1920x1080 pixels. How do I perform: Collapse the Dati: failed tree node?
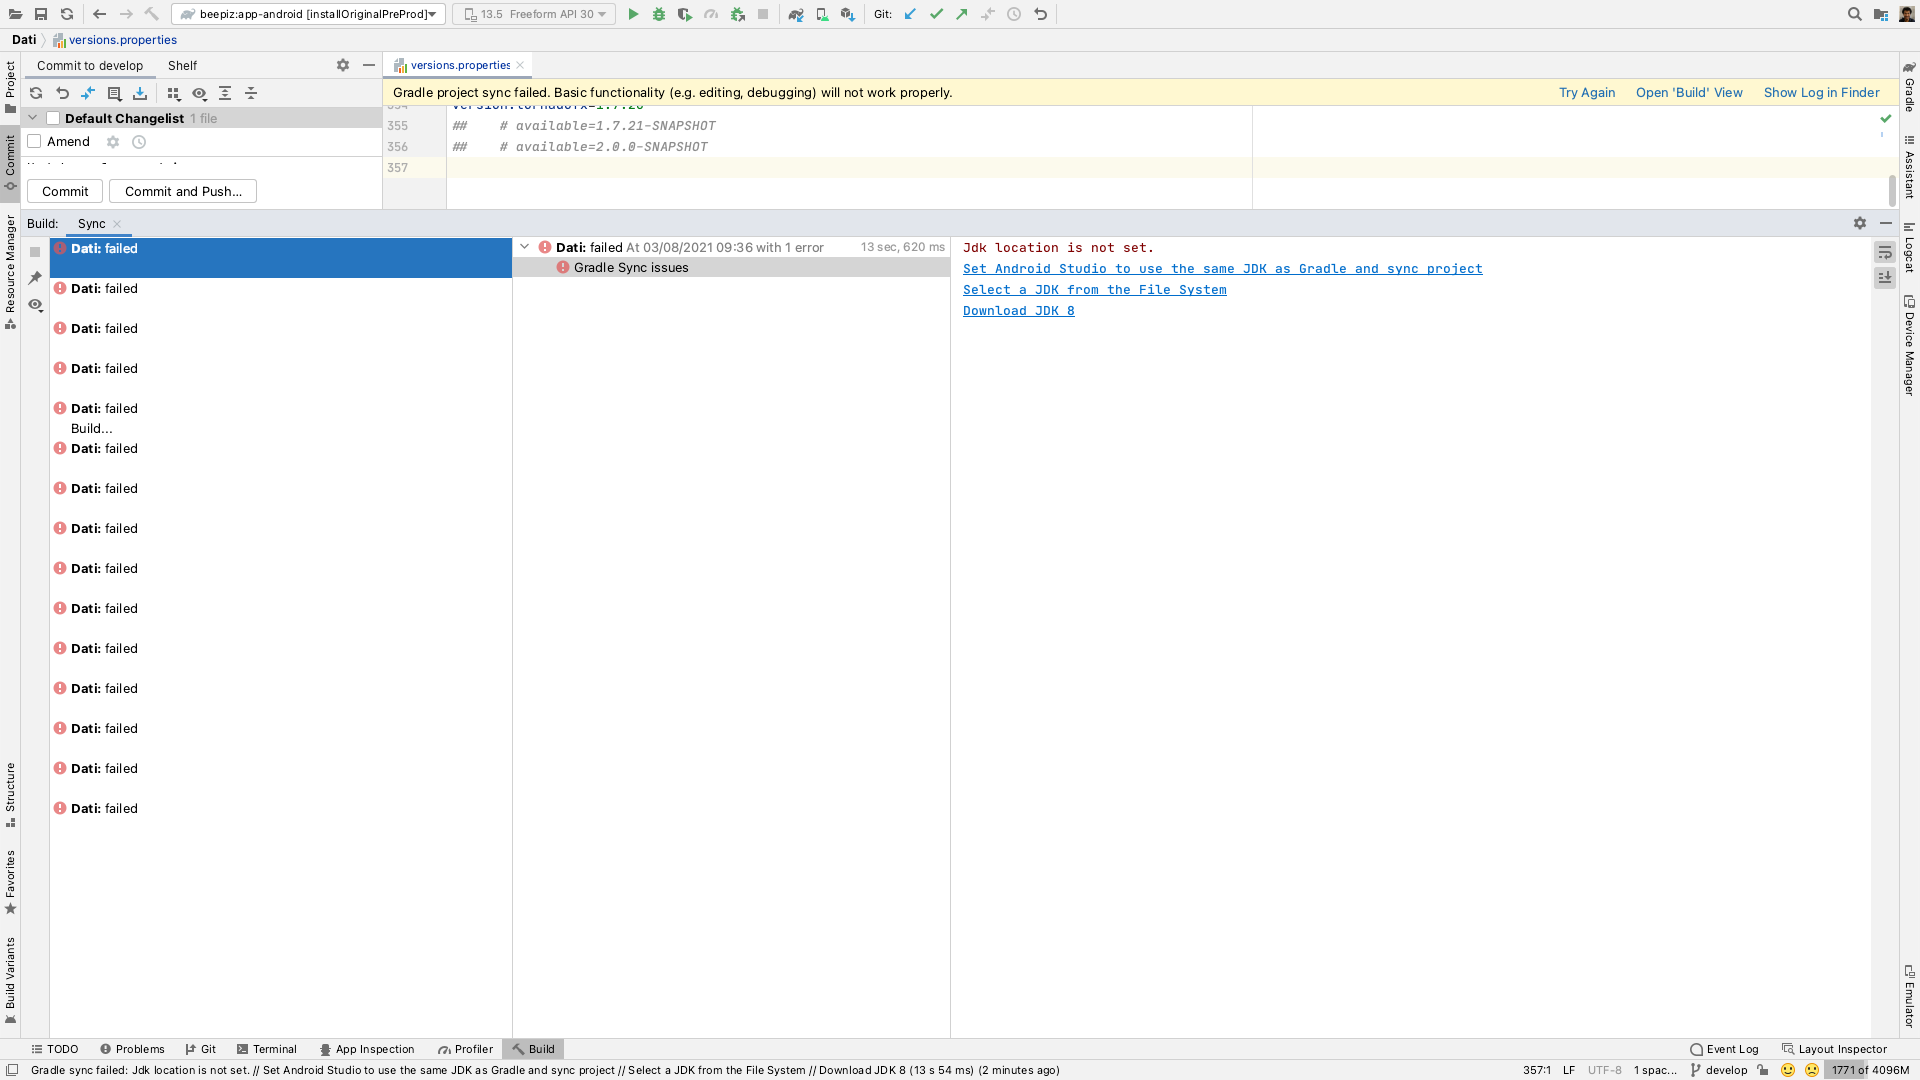tap(524, 247)
